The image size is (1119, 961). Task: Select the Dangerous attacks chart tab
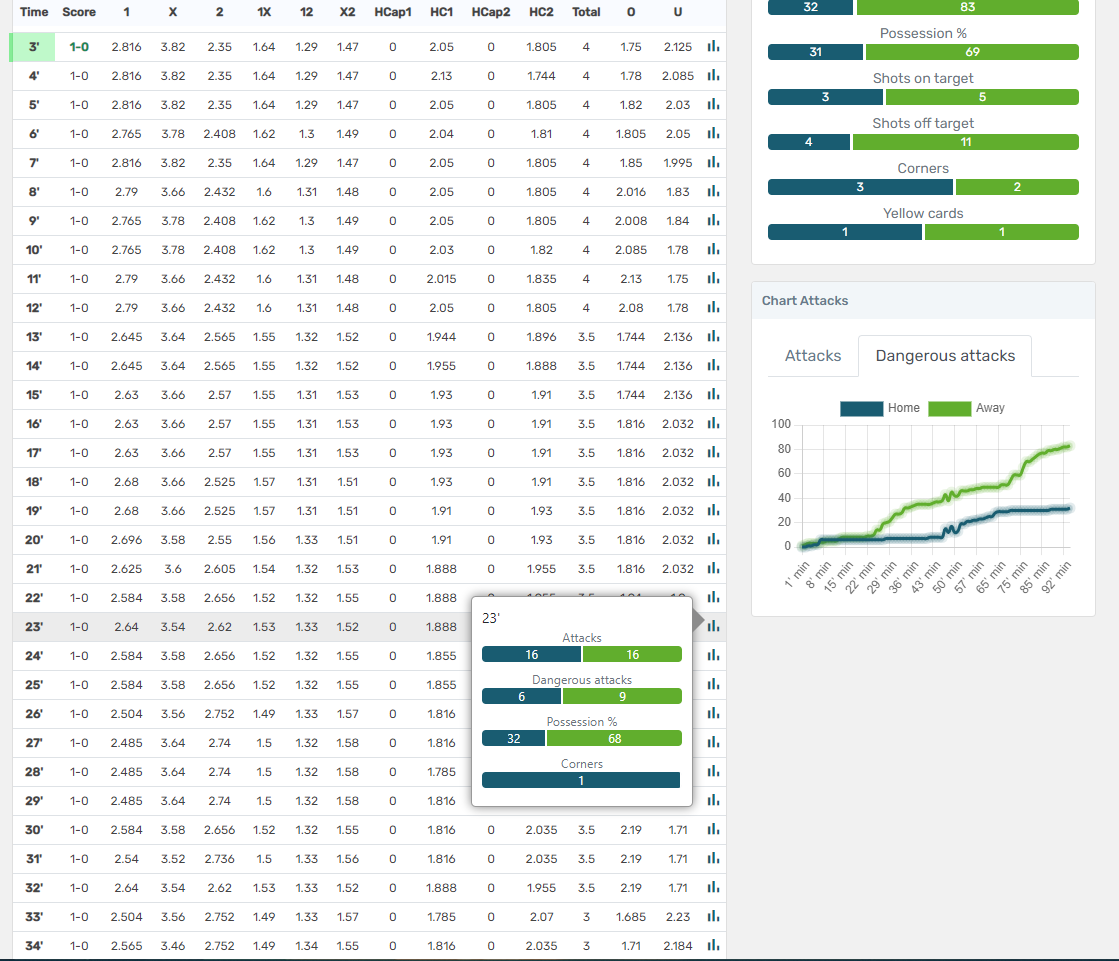[945, 355]
